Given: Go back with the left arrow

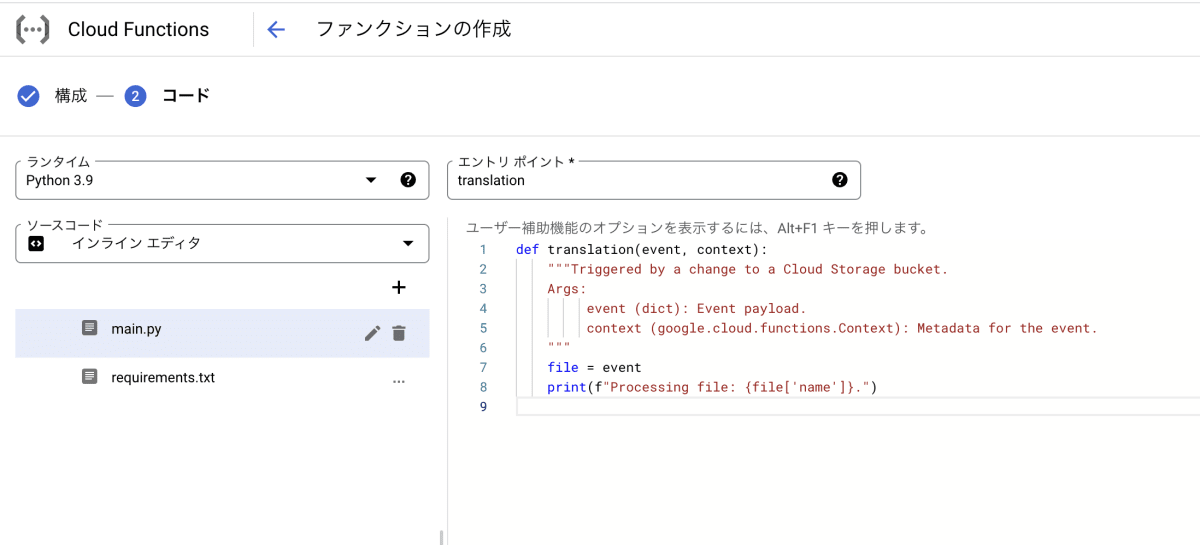Looking at the screenshot, I should [277, 30].
